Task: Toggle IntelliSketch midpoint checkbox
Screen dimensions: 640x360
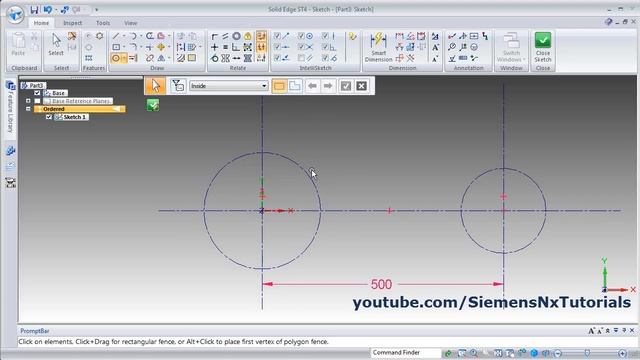Action: tap(277, 47)
